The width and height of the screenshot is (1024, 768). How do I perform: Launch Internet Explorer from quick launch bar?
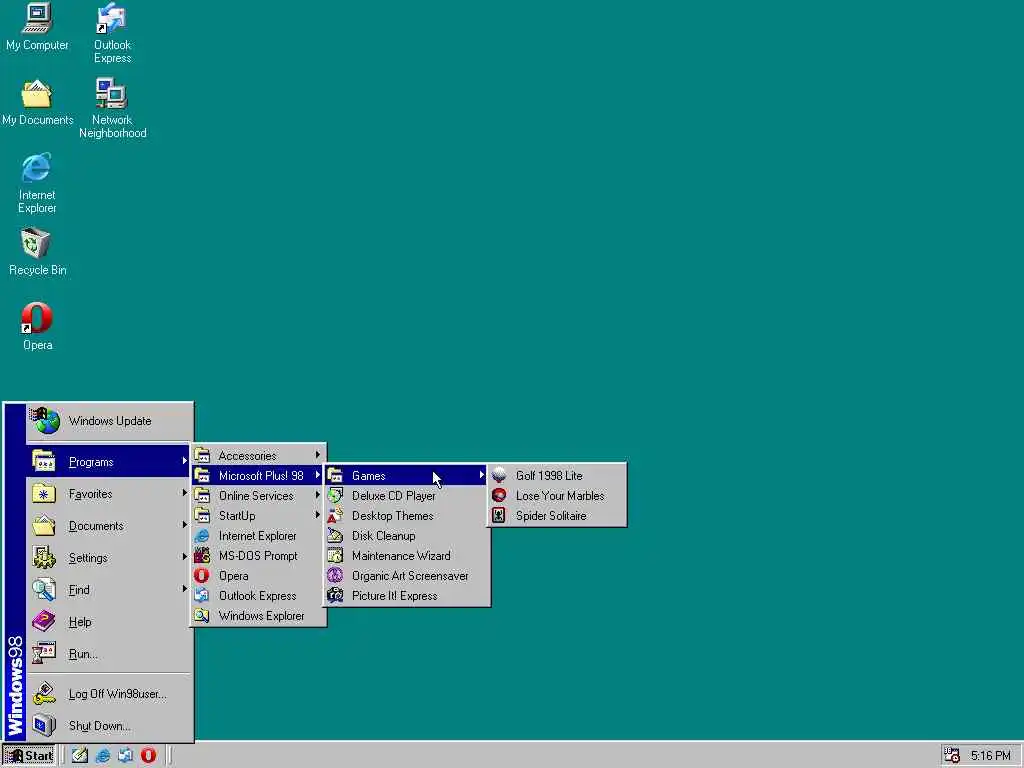[x=103, y=756]
